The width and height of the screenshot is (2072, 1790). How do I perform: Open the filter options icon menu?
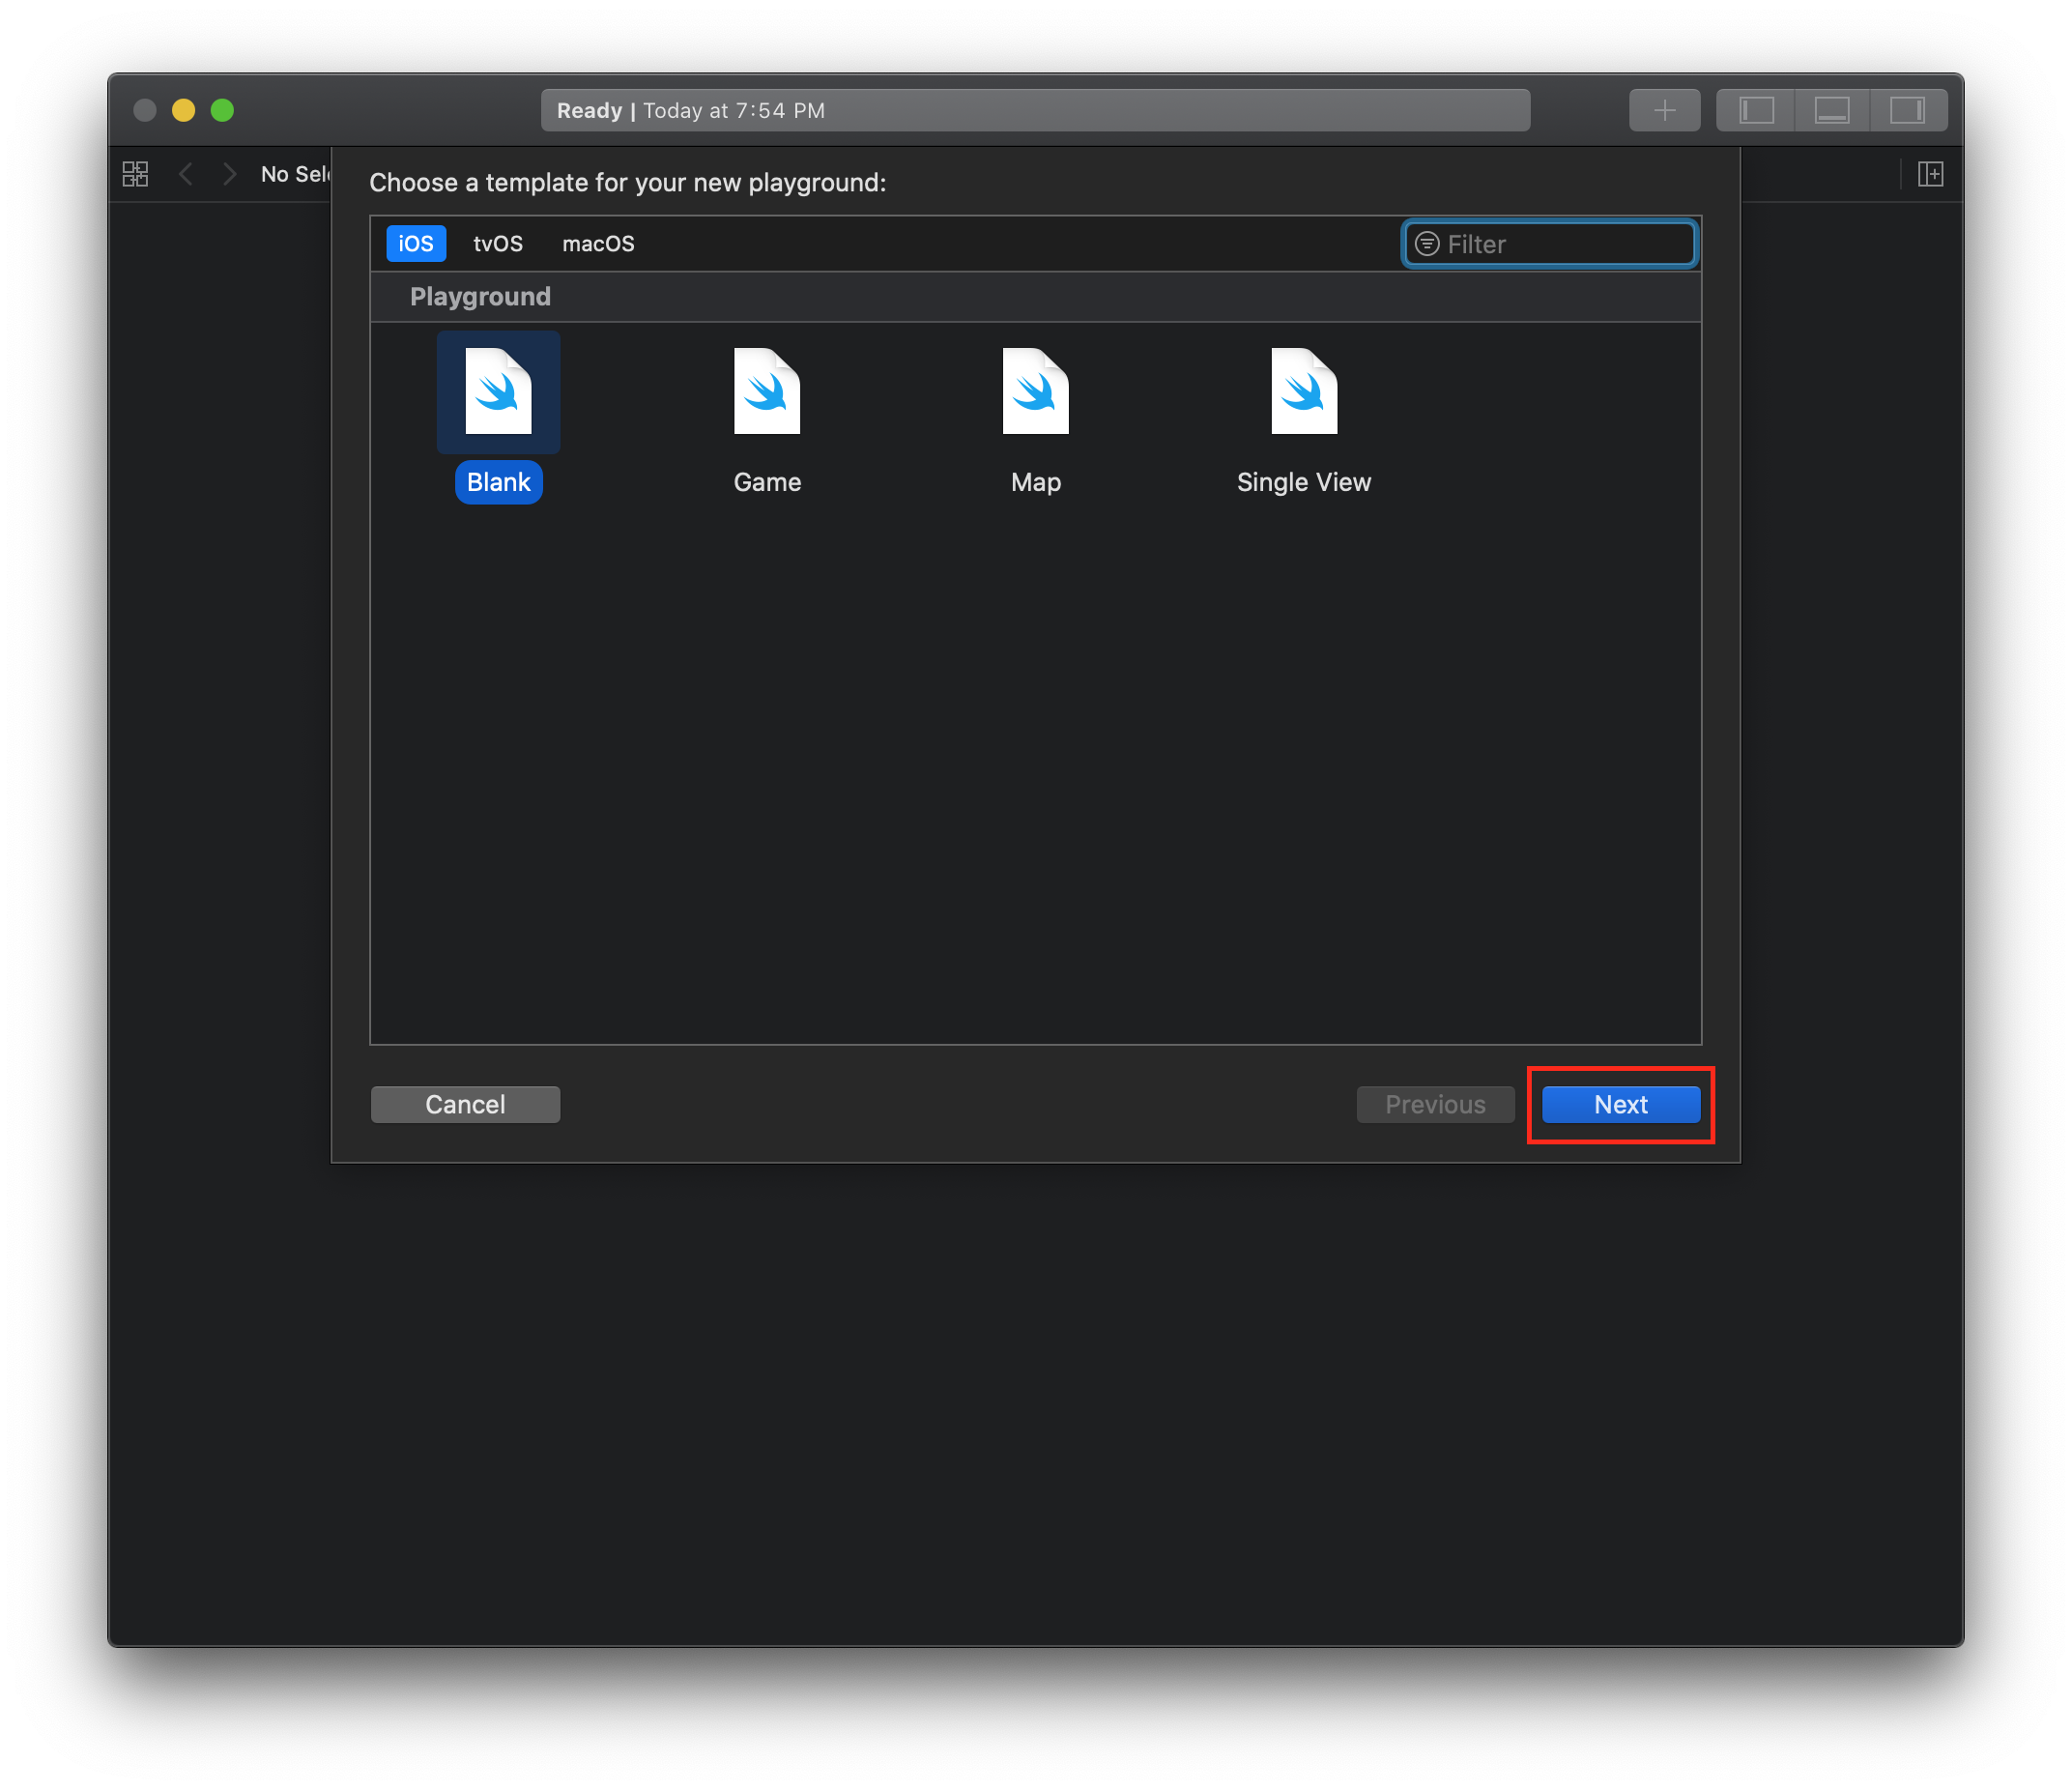tap(1427, 244)
